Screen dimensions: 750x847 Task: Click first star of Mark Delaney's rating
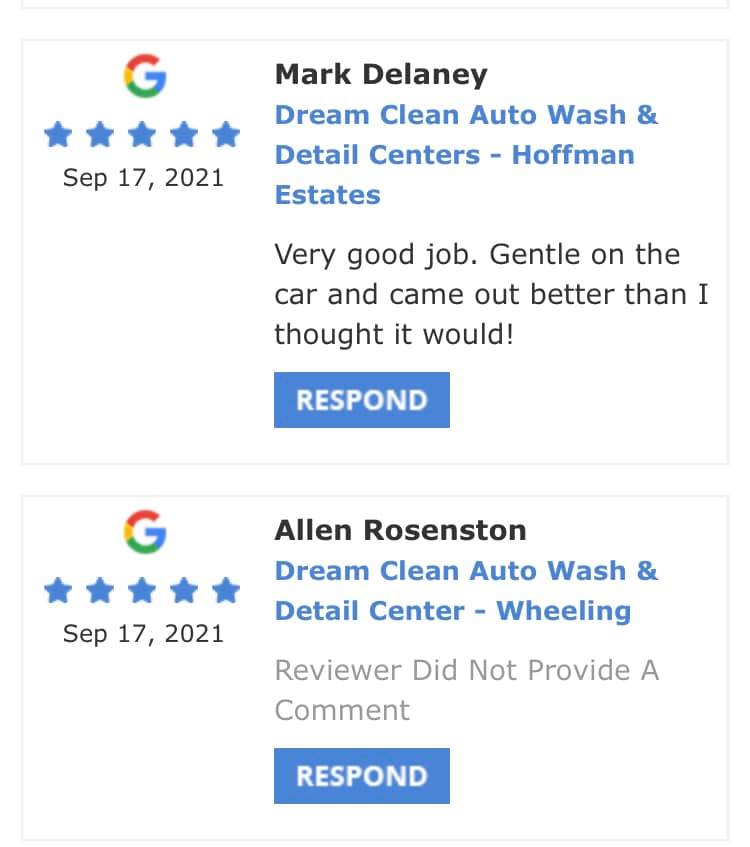(x=58, y=134)
